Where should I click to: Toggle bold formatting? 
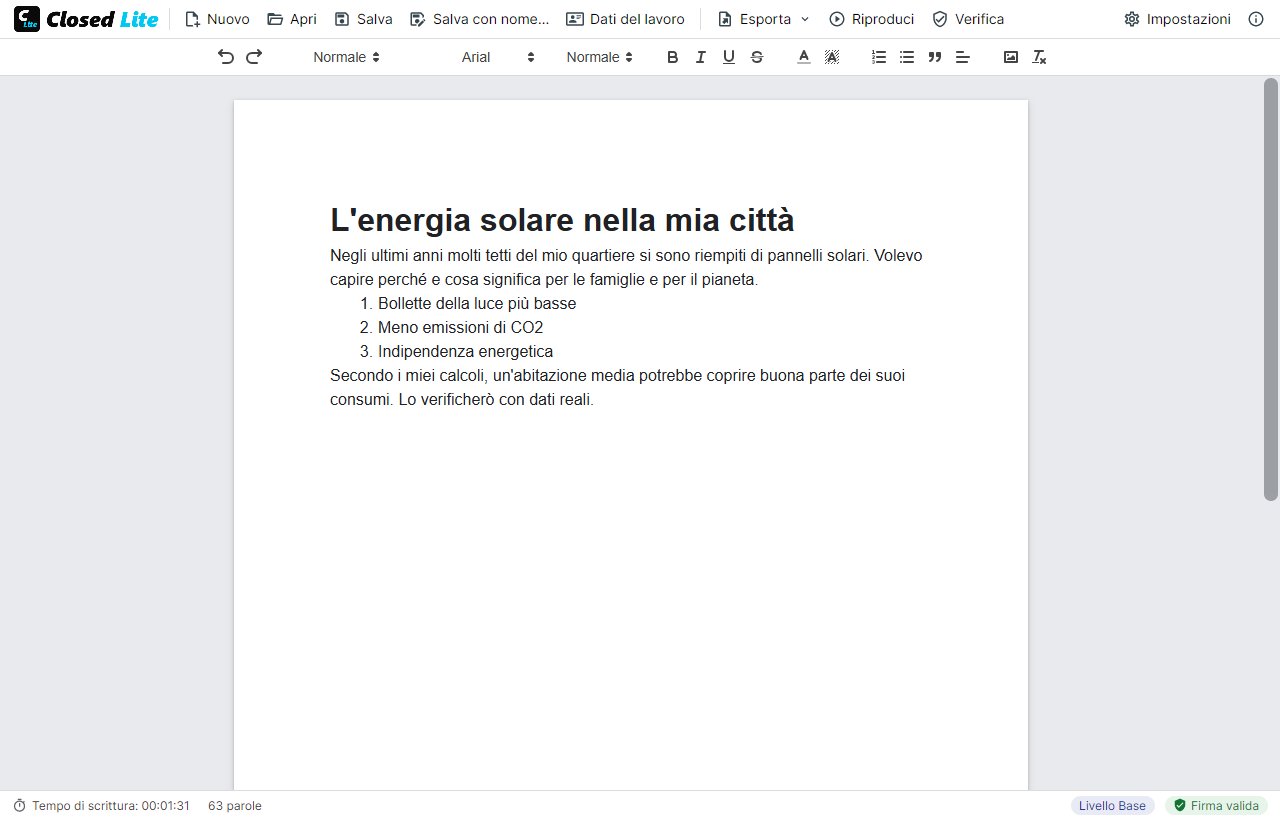672,57
